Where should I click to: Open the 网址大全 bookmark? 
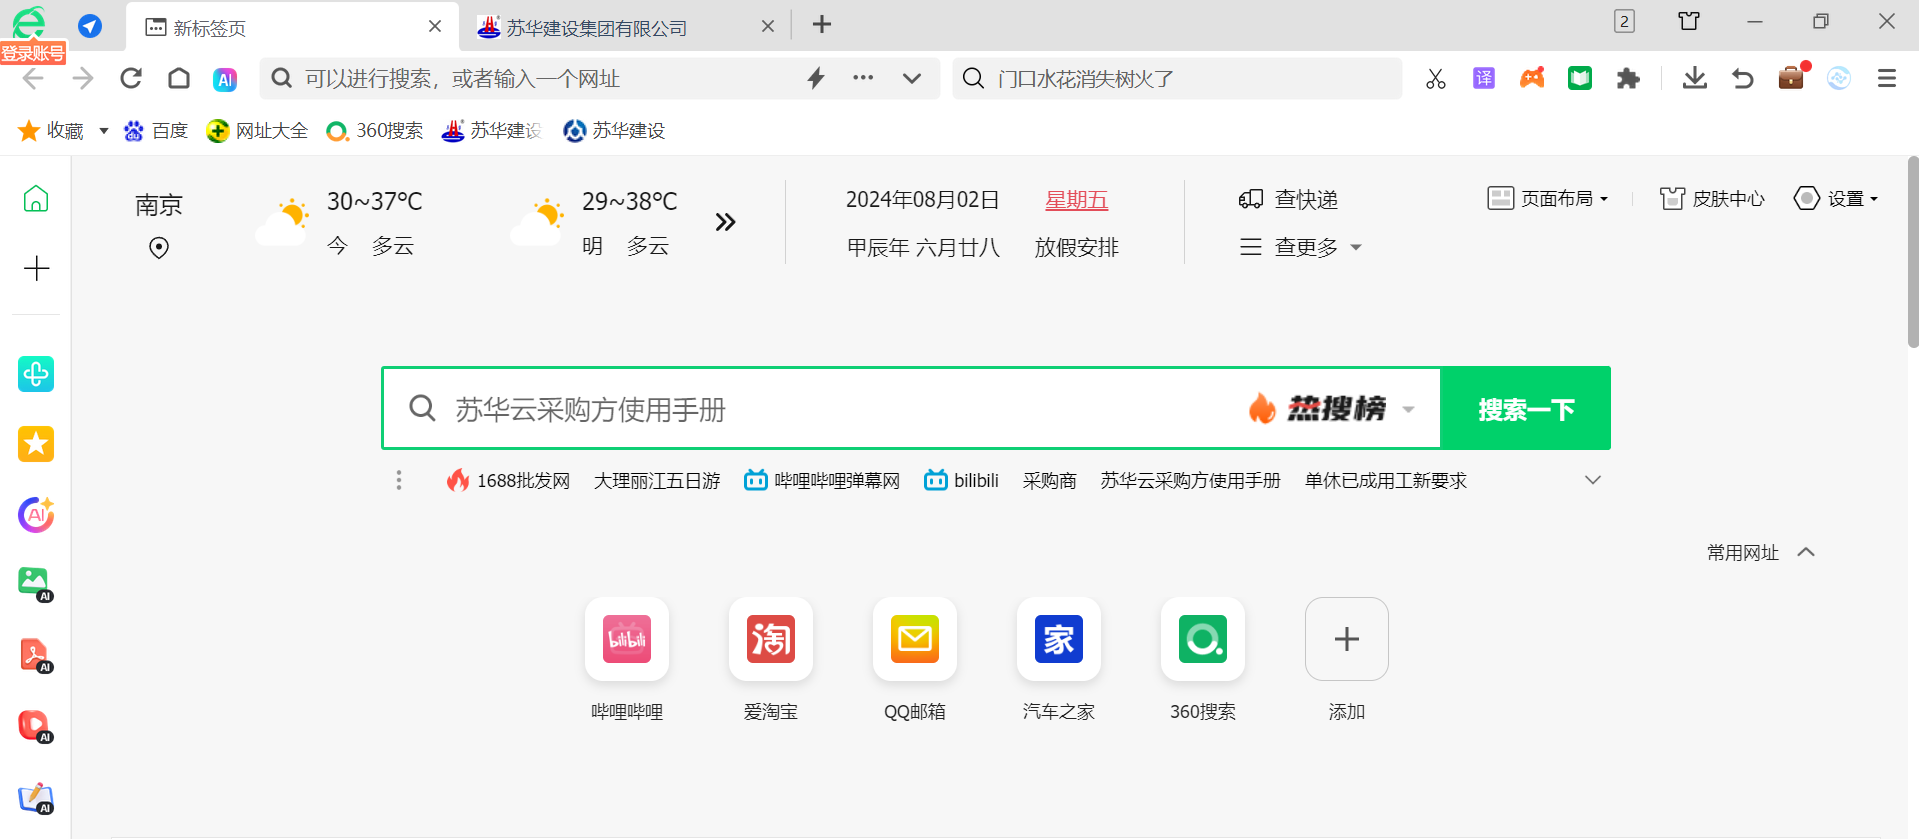(257, 131)
